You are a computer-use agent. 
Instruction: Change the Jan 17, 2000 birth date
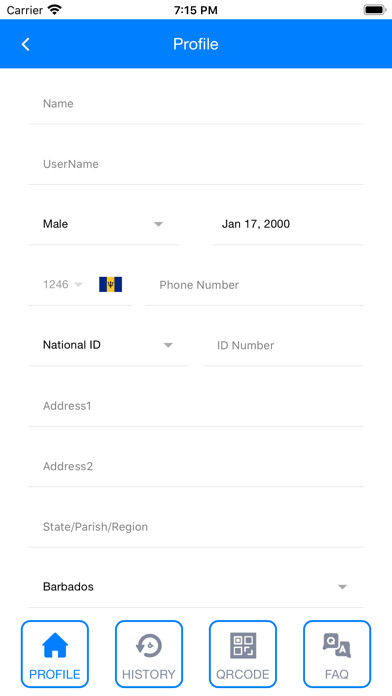tap(288, 224)
